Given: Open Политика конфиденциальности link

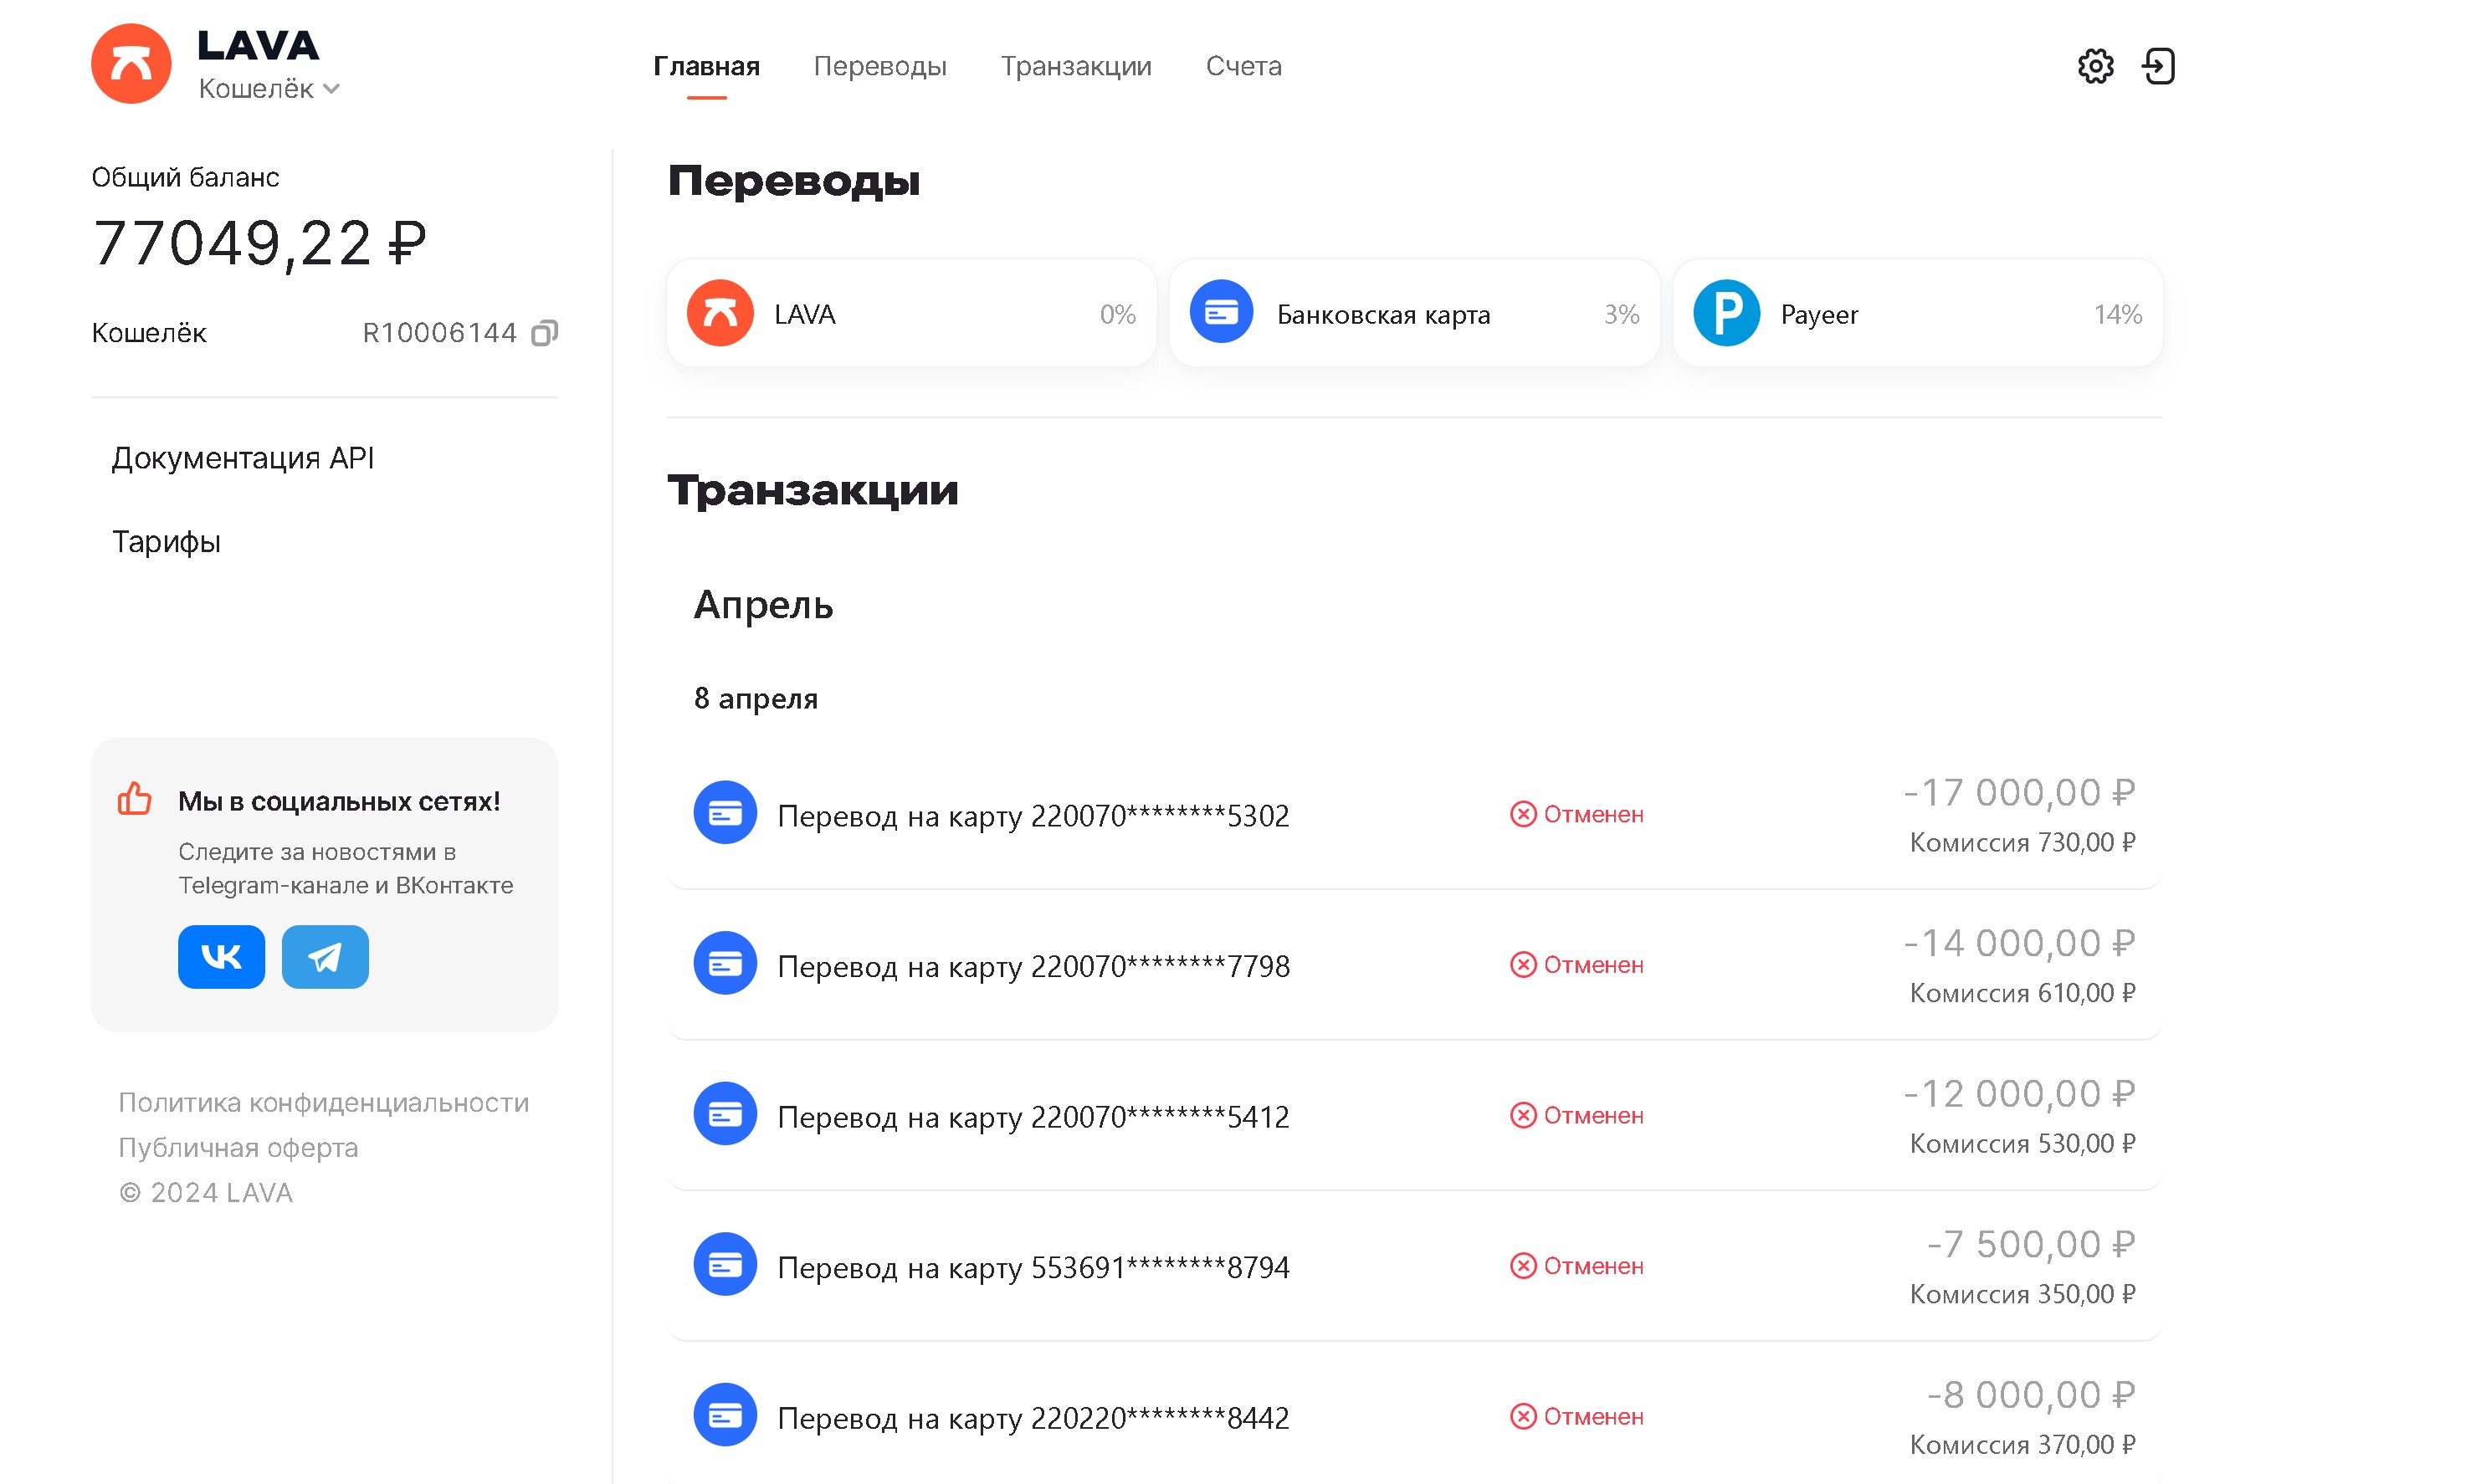Looking at the screenshot, I should (x=323, y=1102).
